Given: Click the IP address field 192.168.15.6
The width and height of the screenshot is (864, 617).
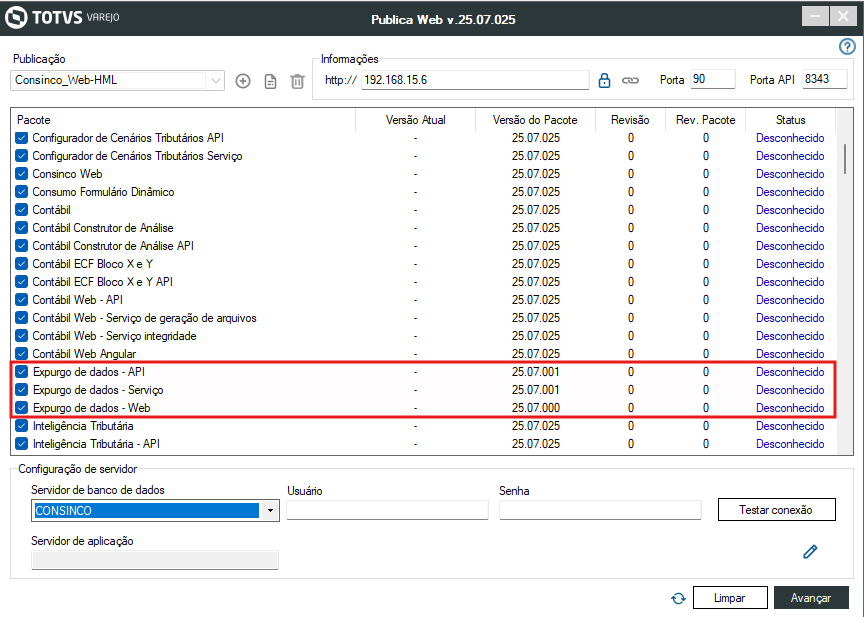Looking at the screenshot, I should point(475,80).
